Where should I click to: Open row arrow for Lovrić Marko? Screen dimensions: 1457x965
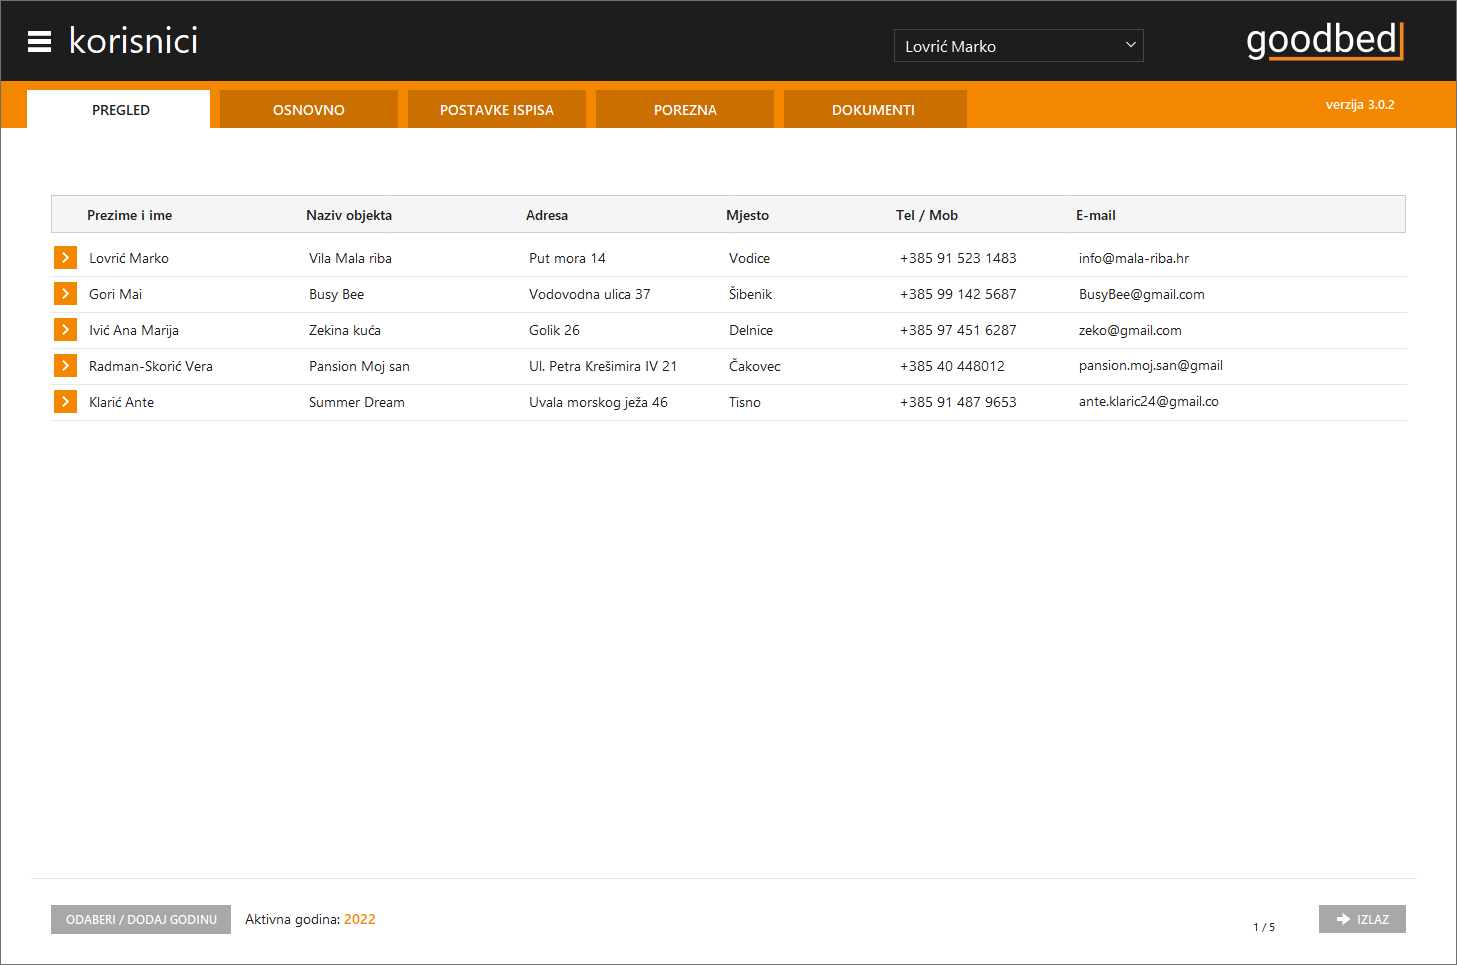[x=65, y=258]
